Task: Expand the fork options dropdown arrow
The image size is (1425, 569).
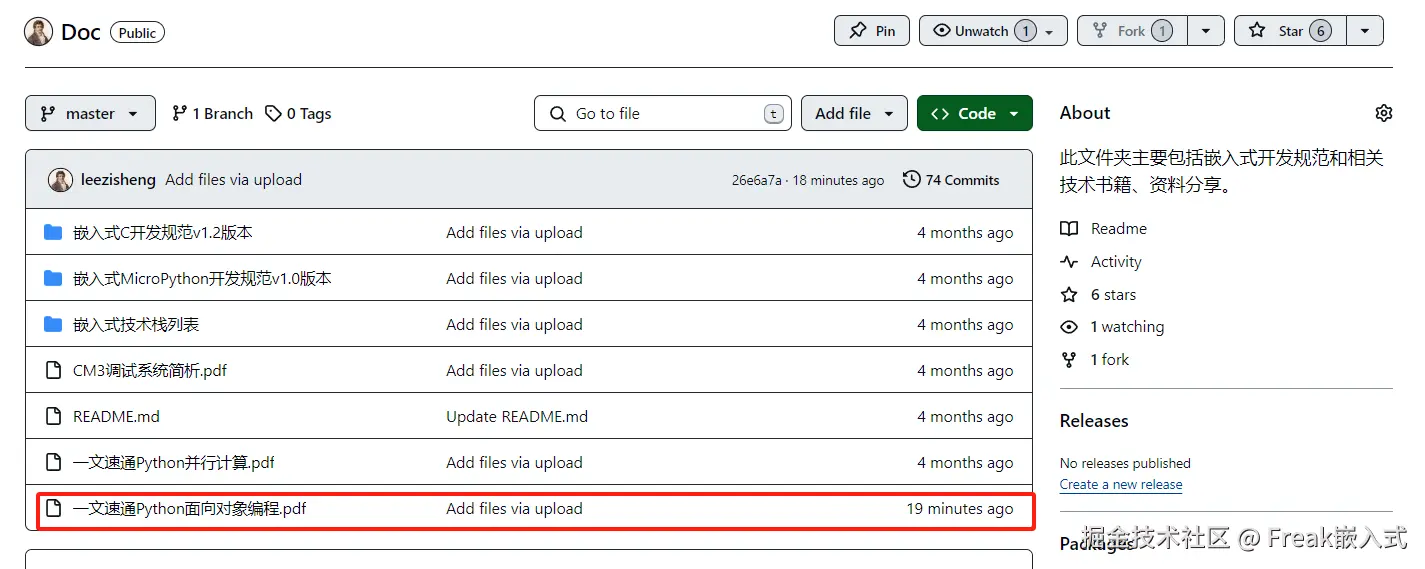Action: (1206, 31)
